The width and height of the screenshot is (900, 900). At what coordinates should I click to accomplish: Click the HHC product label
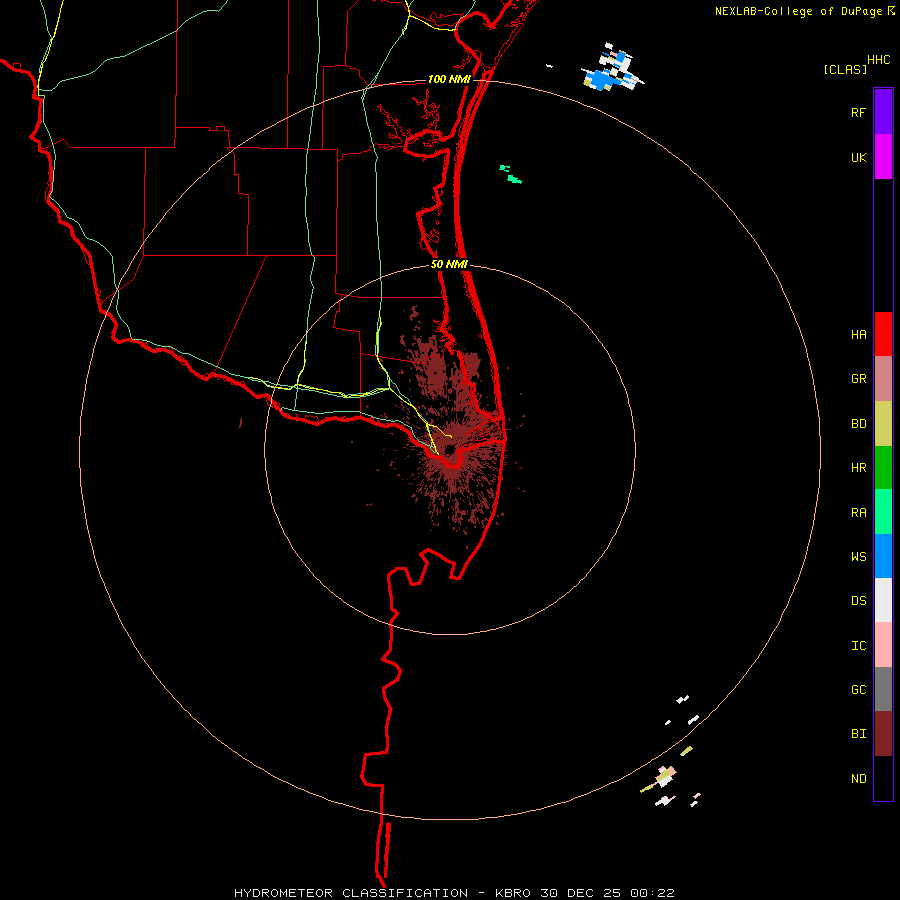878,60
